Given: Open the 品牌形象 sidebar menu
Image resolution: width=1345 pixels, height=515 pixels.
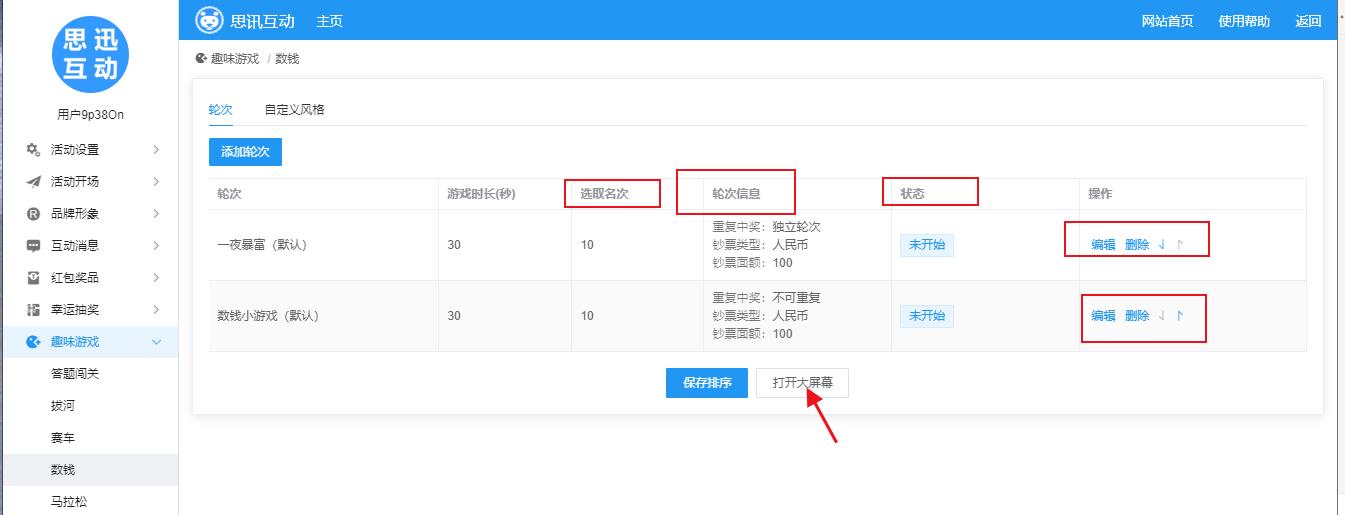Looking at the screenshot, I should [x=89, y=214].
